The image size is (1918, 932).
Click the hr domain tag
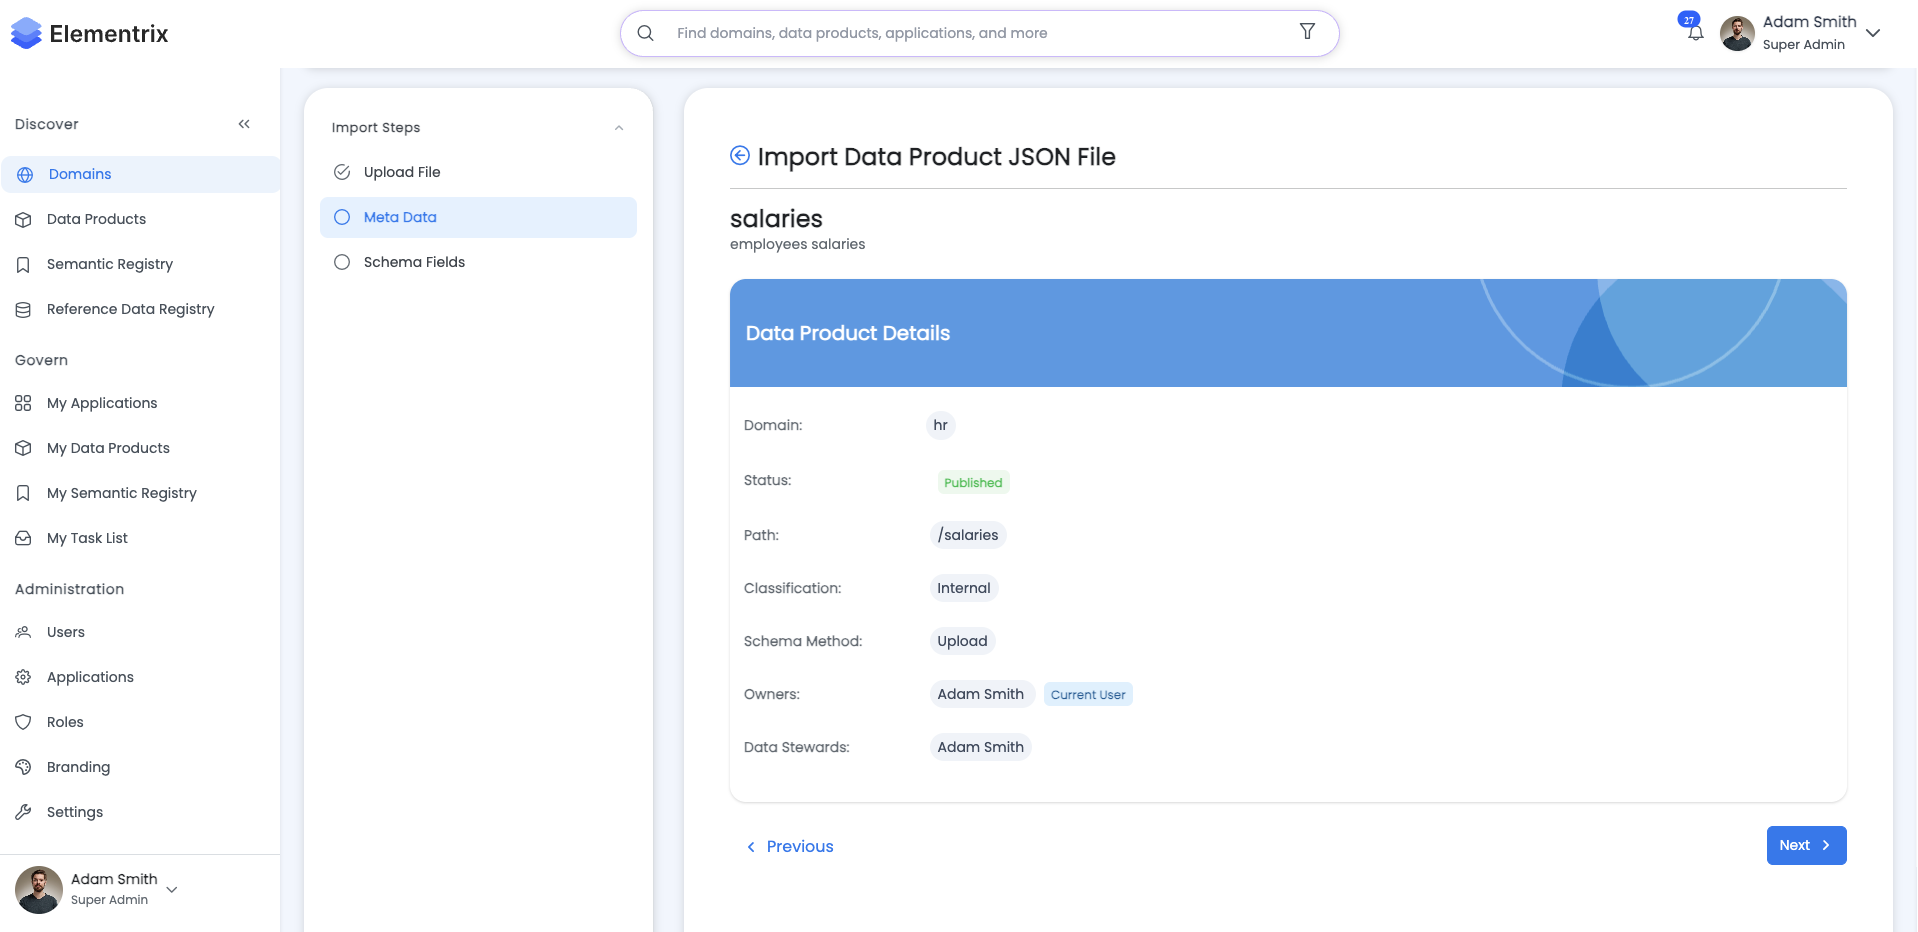[940, 425]
